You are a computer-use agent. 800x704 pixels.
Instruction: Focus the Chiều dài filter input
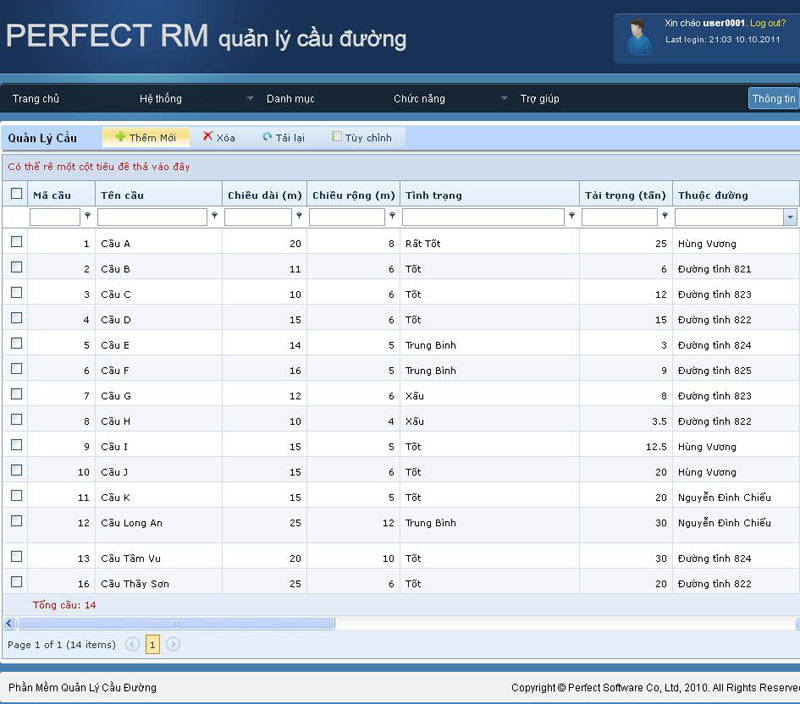coord(258,217)
